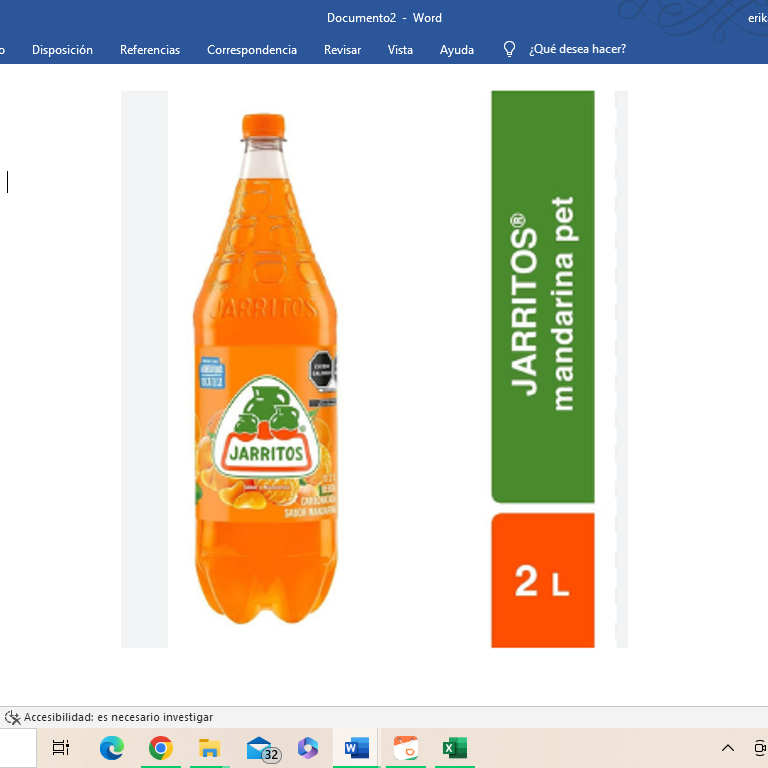Open the Mail app showing 32 unread
768x768 pixels.
(263, 749)
